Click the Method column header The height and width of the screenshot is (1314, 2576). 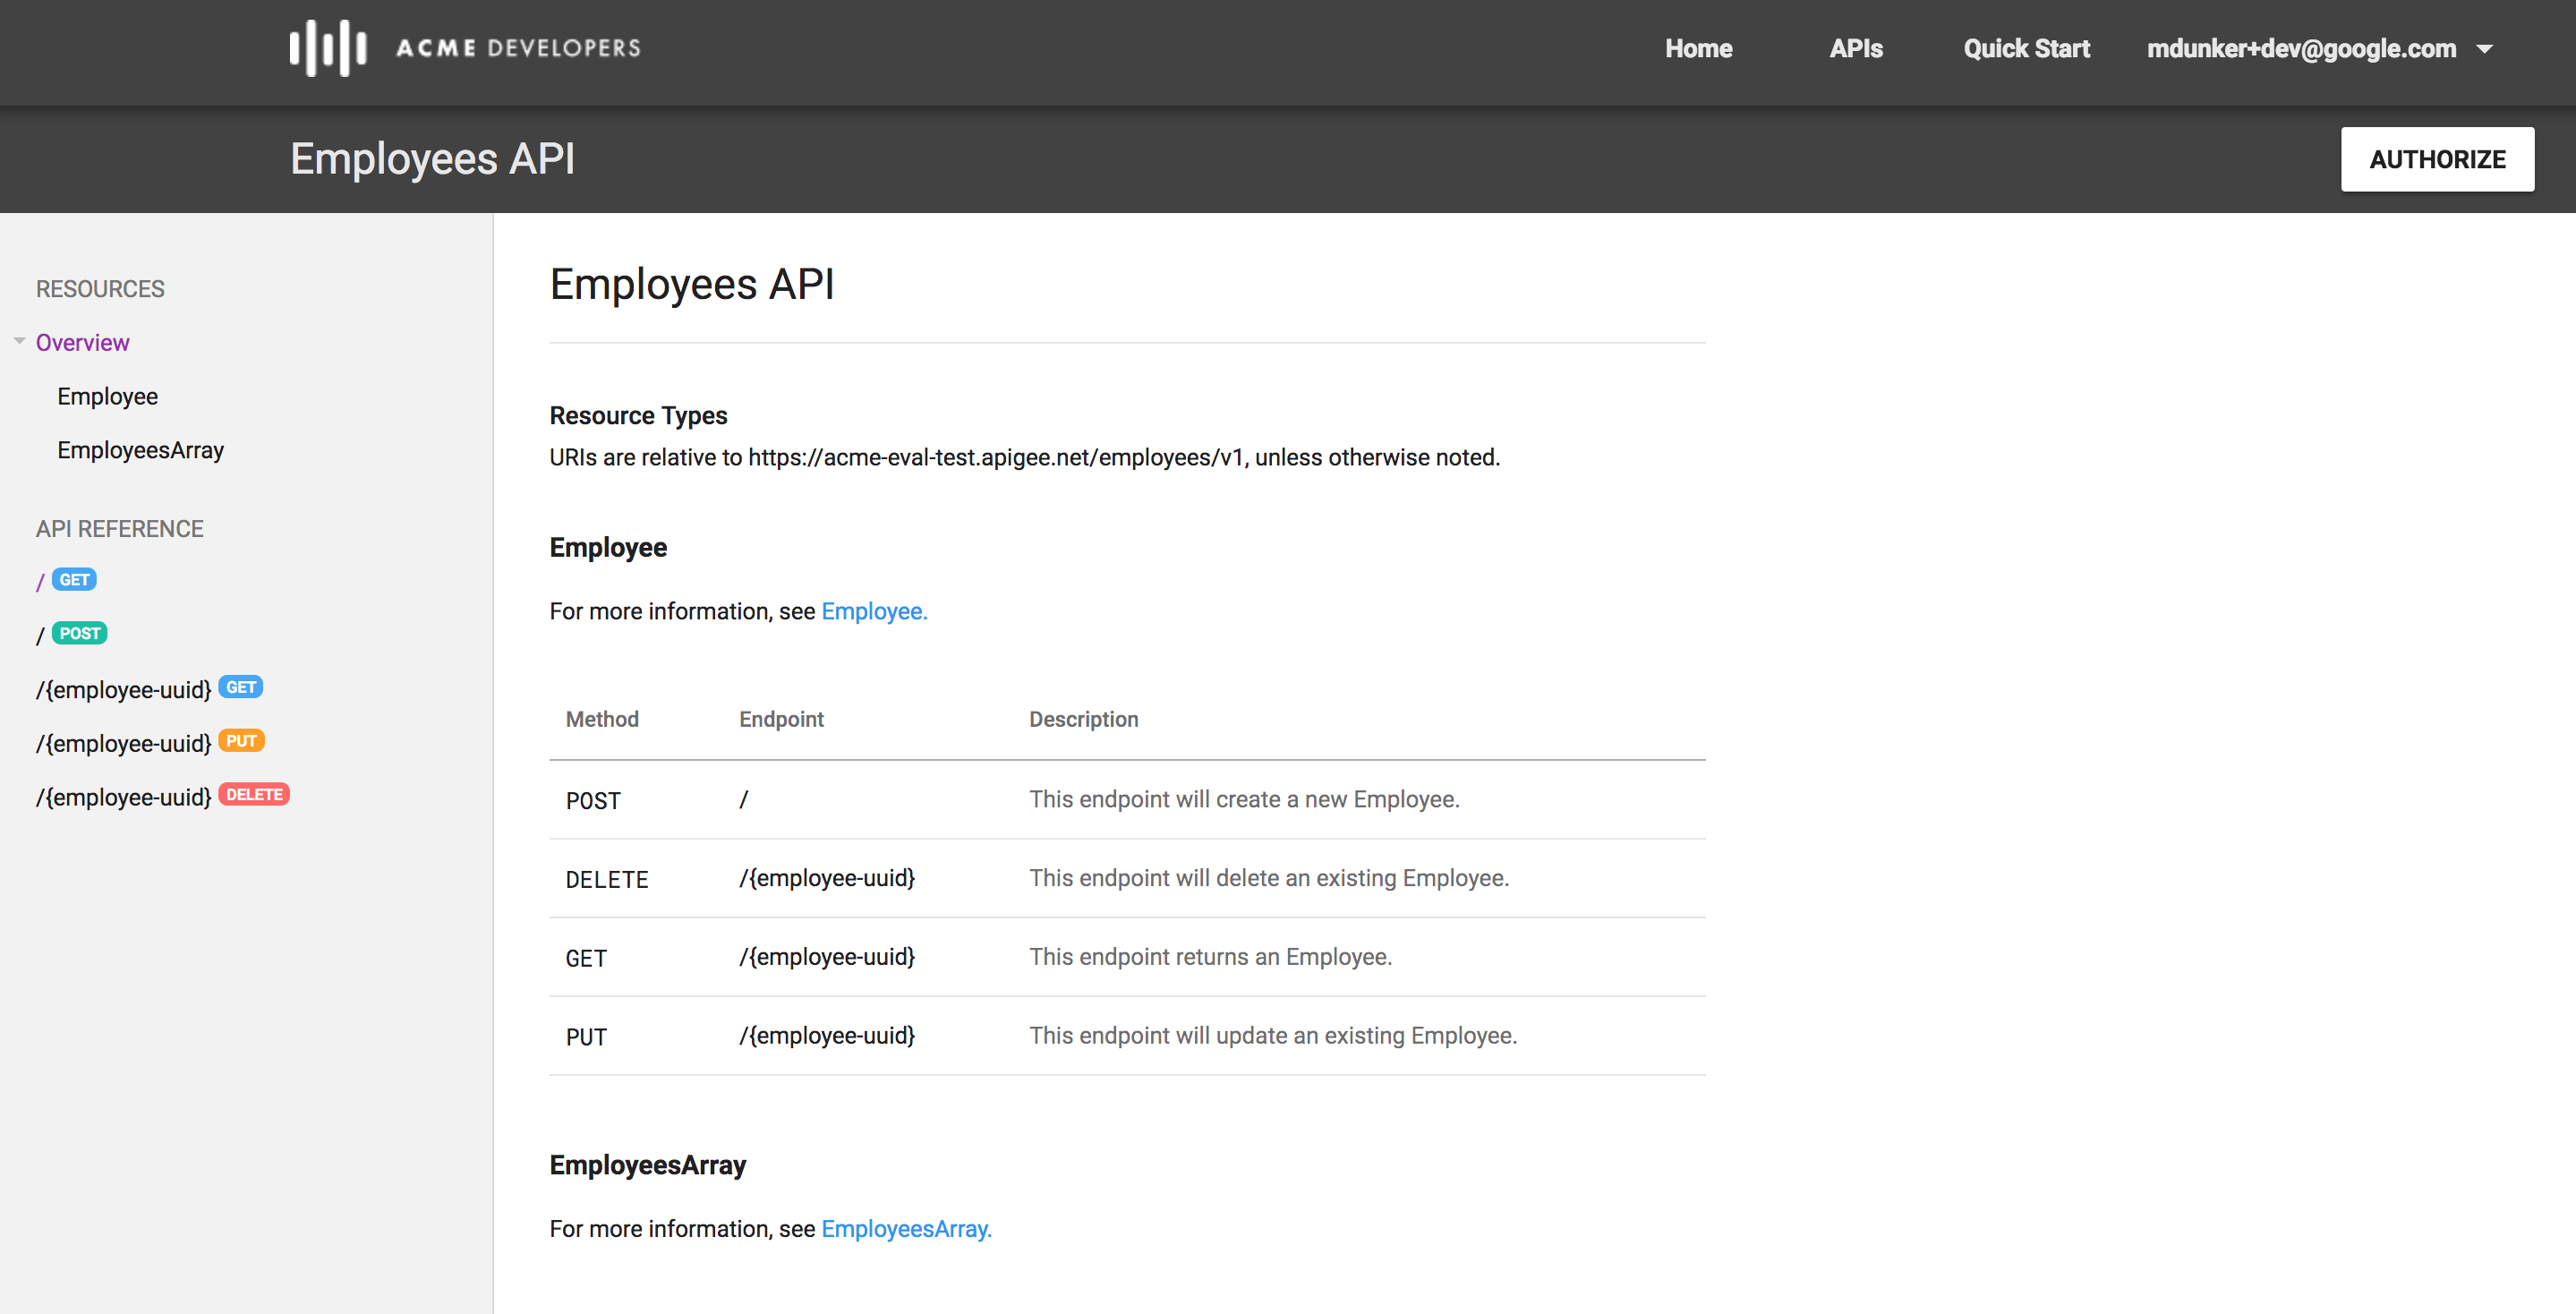tap(602, 719)
